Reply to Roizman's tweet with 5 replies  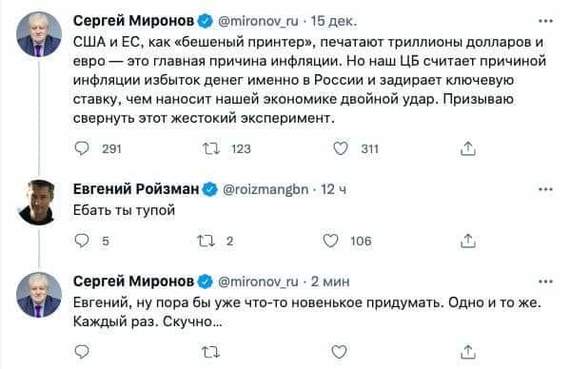[82, 240]
